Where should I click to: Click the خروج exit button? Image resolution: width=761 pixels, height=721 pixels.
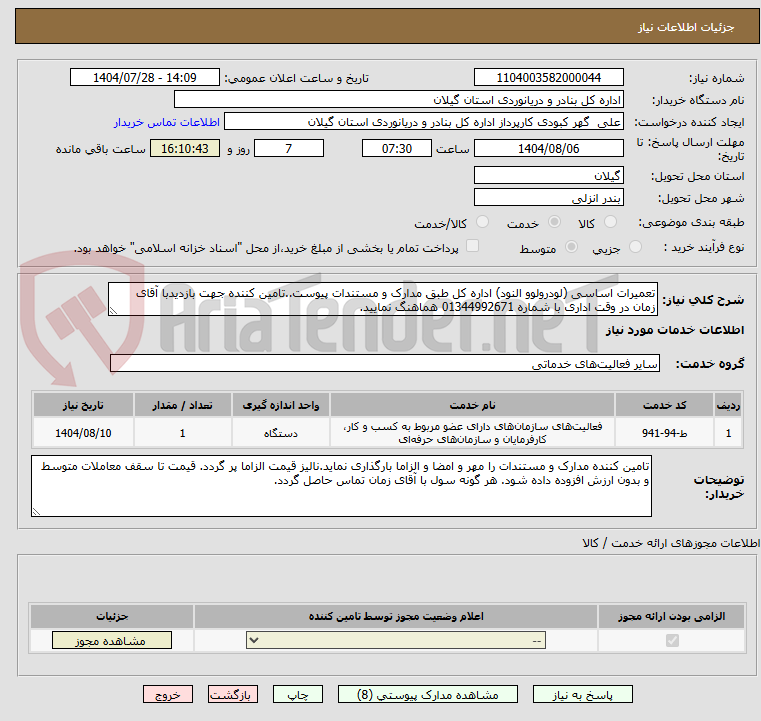point(167,694)
